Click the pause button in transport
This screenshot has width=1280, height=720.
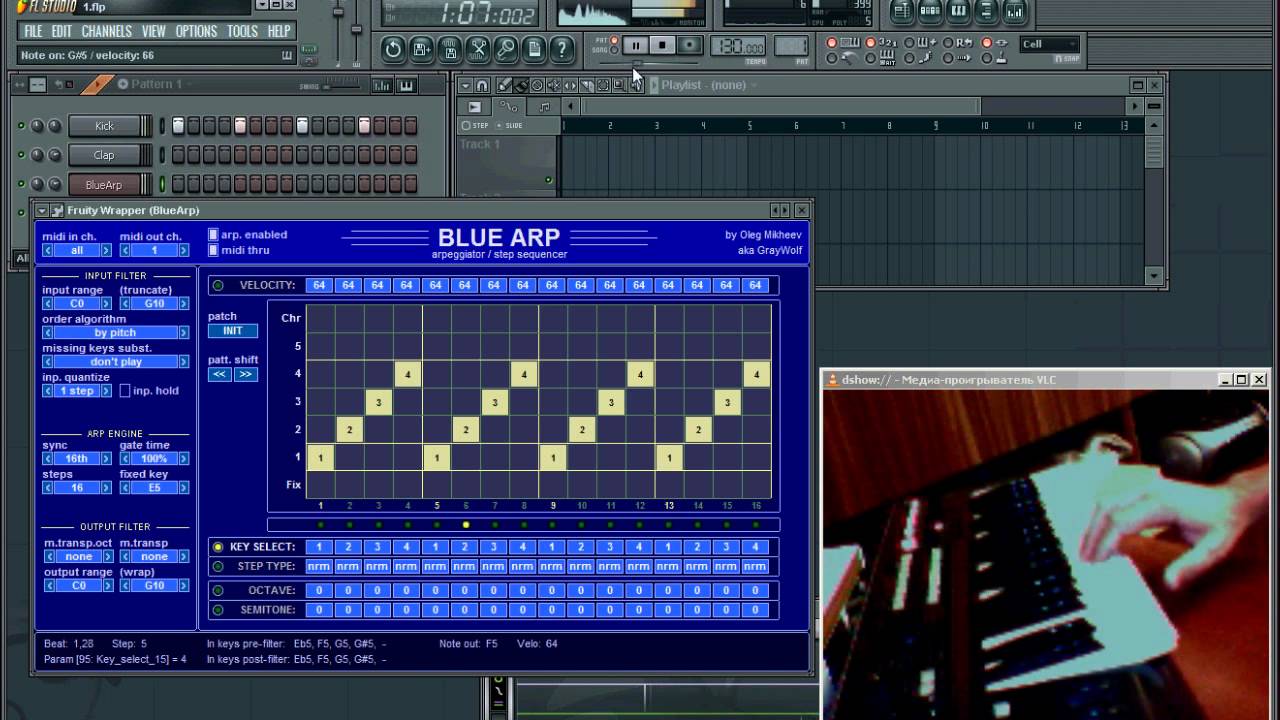(x=636, y=46)
